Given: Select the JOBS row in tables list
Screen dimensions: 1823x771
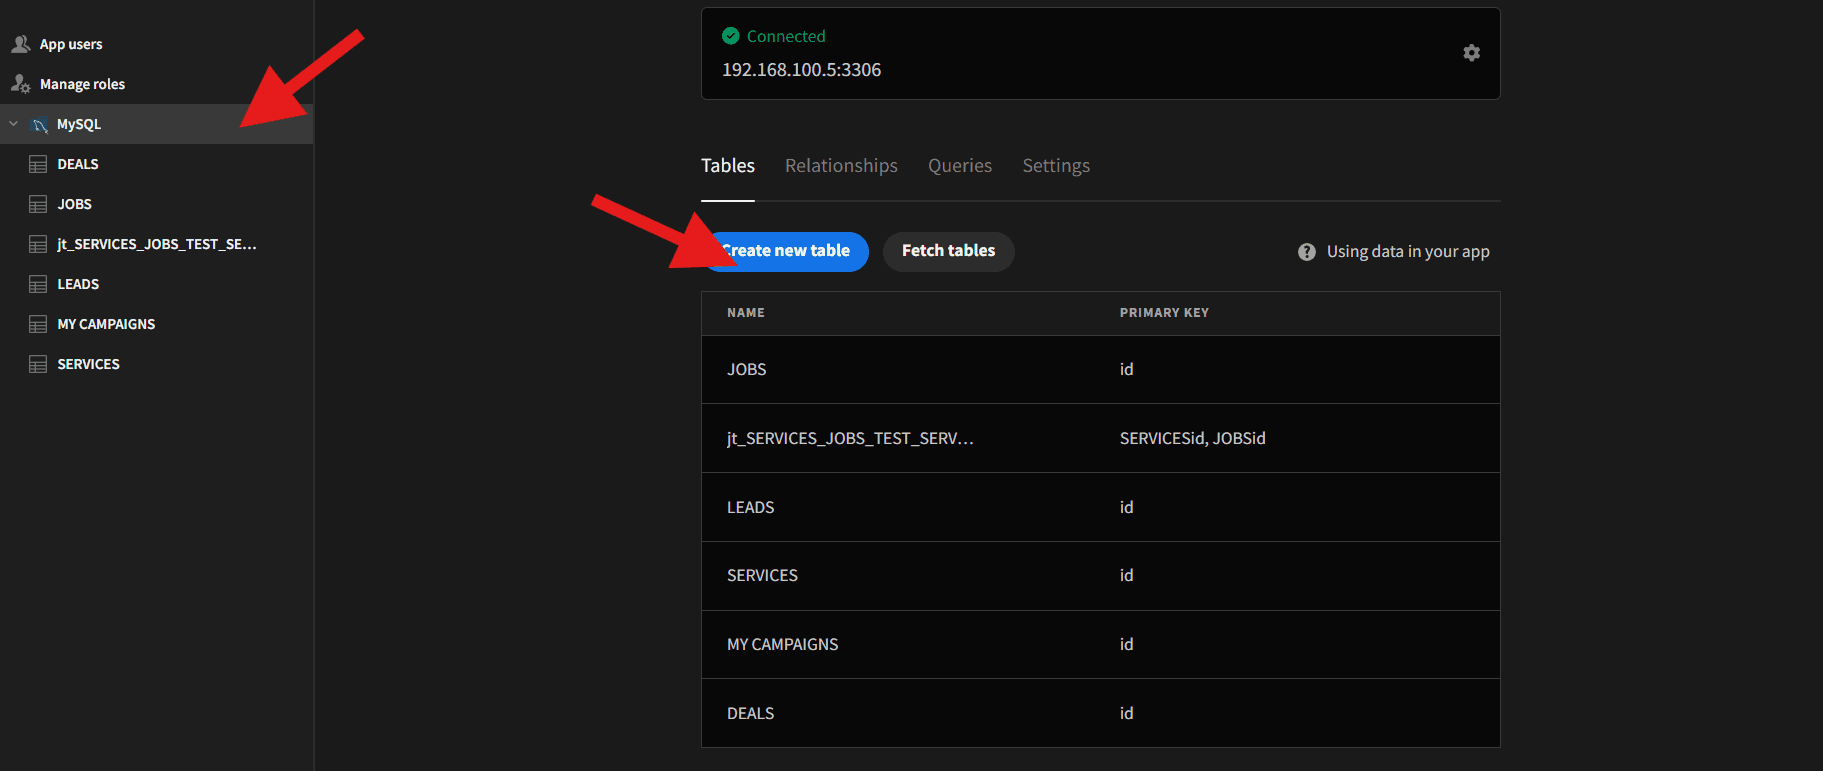Looking at the screenshot, I should click(1100, 370).
